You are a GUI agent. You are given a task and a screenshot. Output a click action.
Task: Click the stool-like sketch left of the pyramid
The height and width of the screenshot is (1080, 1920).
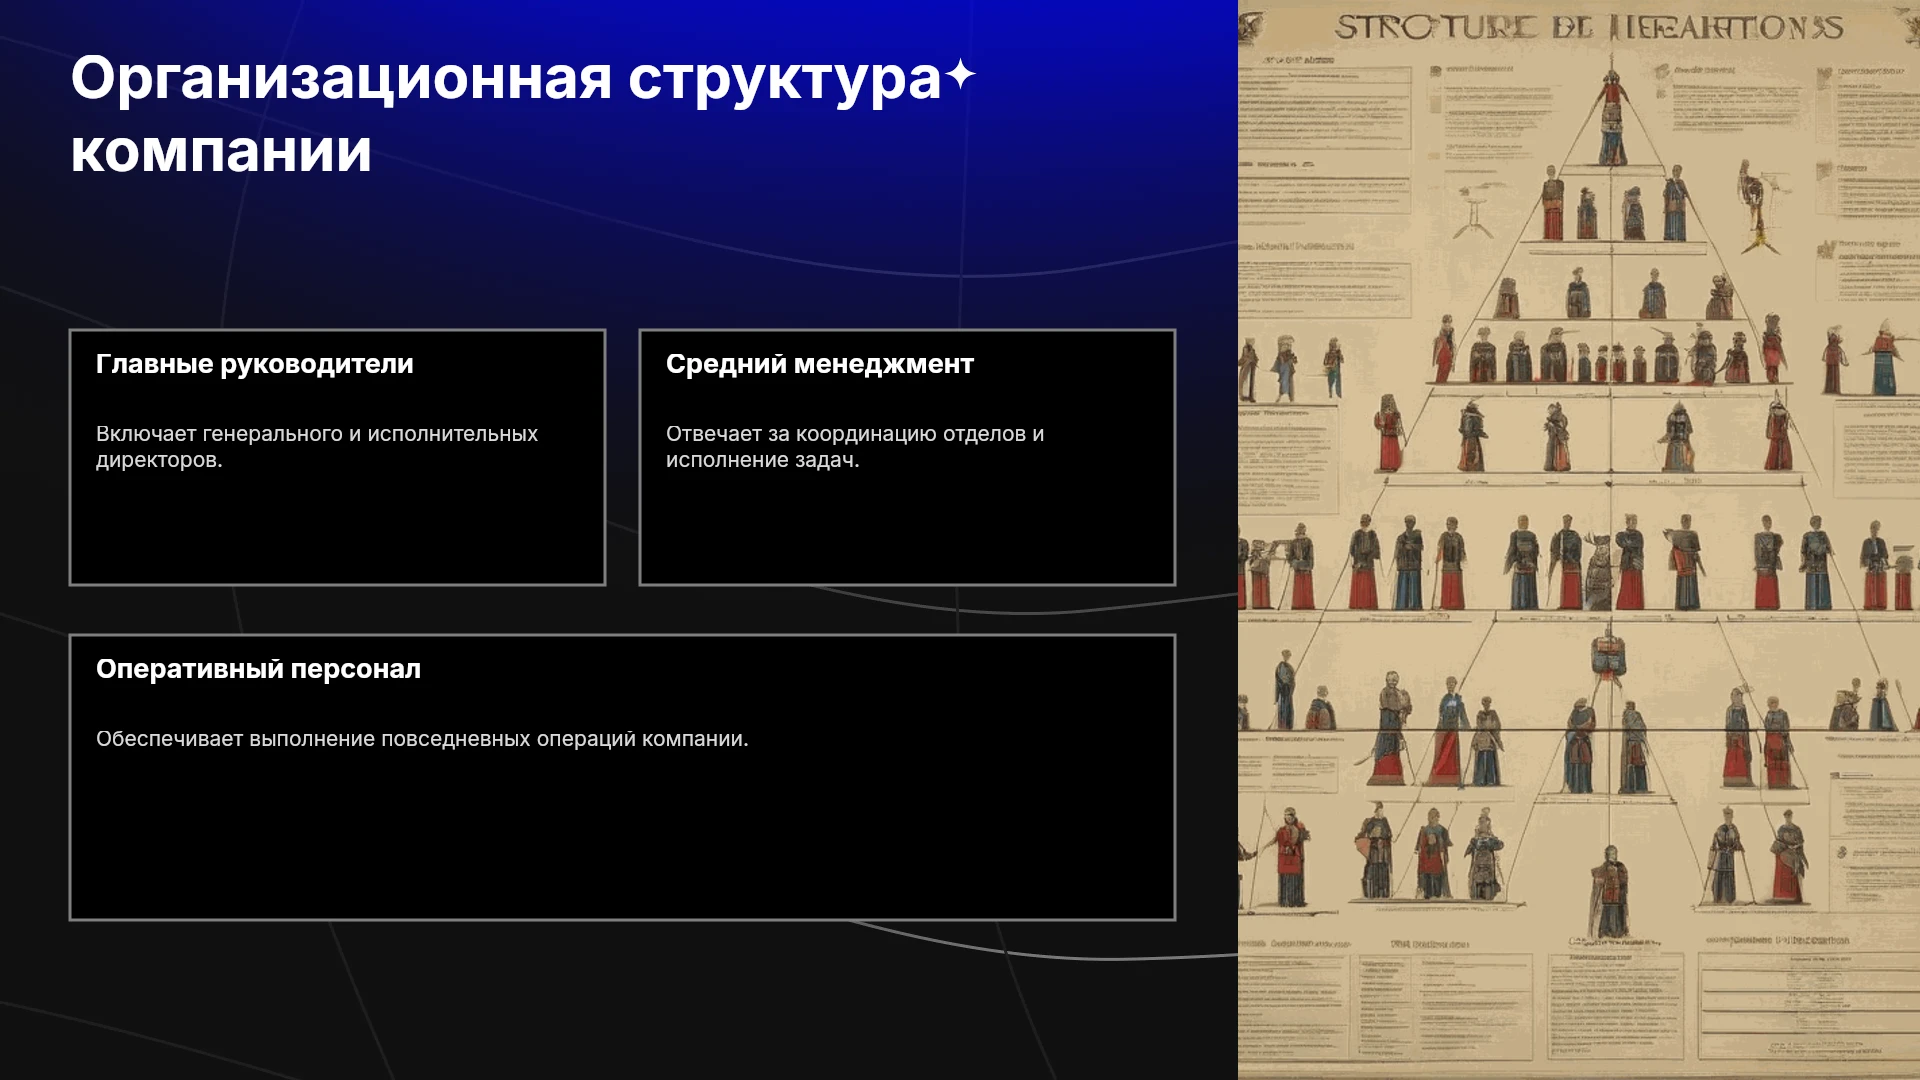(x=1473, y=212)
